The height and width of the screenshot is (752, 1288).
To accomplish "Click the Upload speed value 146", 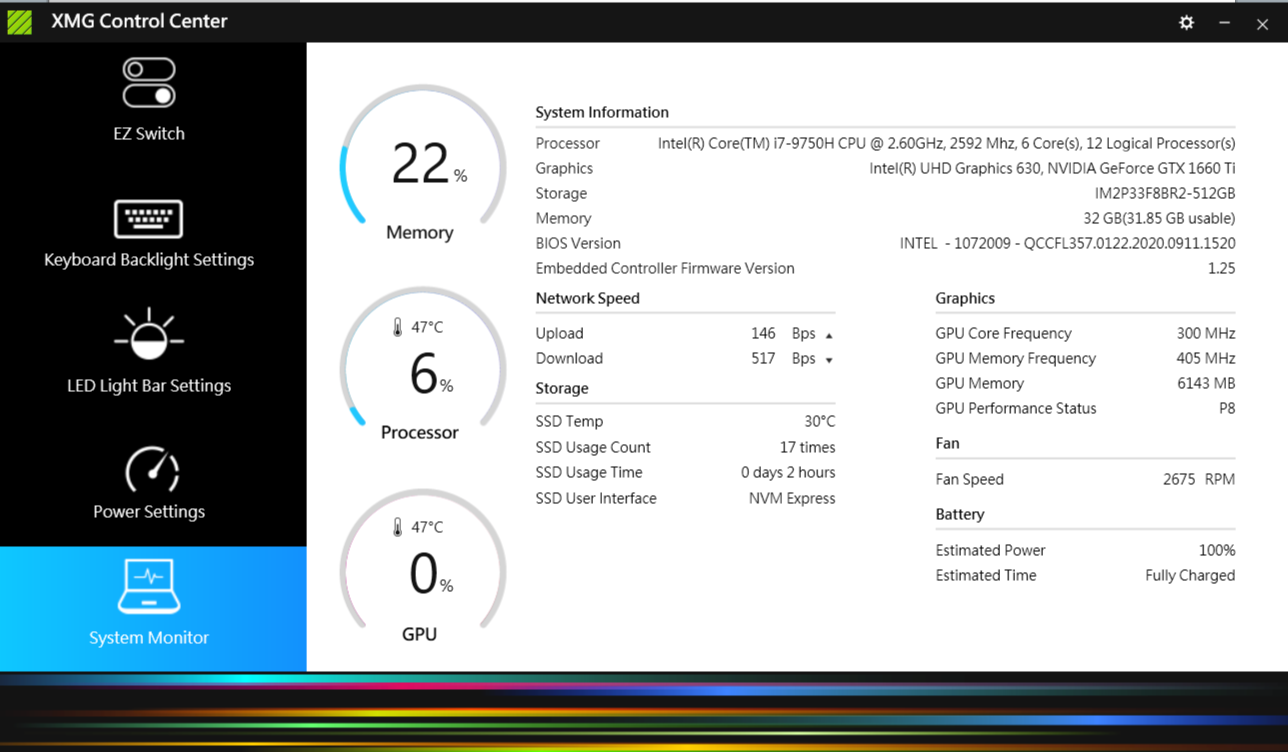I will pyautogui.click(x=763, y=333).
